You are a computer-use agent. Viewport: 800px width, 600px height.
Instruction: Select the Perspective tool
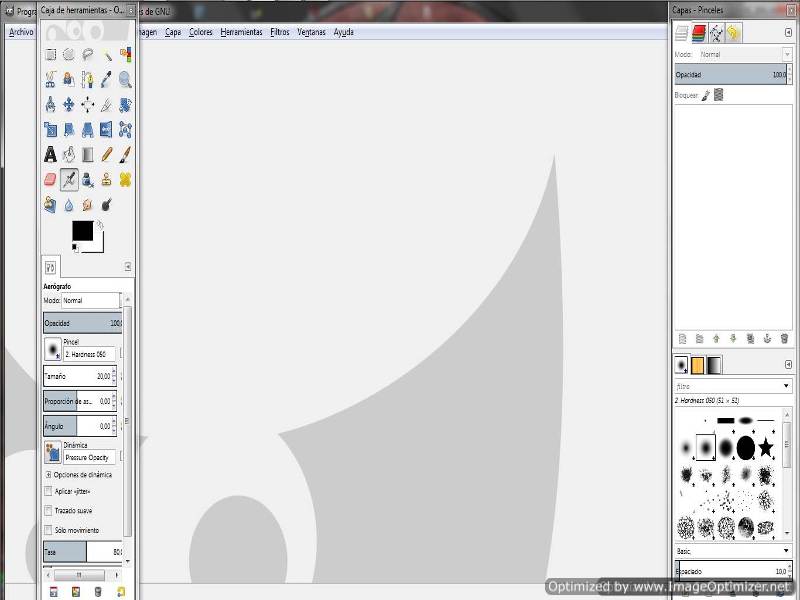88,130
